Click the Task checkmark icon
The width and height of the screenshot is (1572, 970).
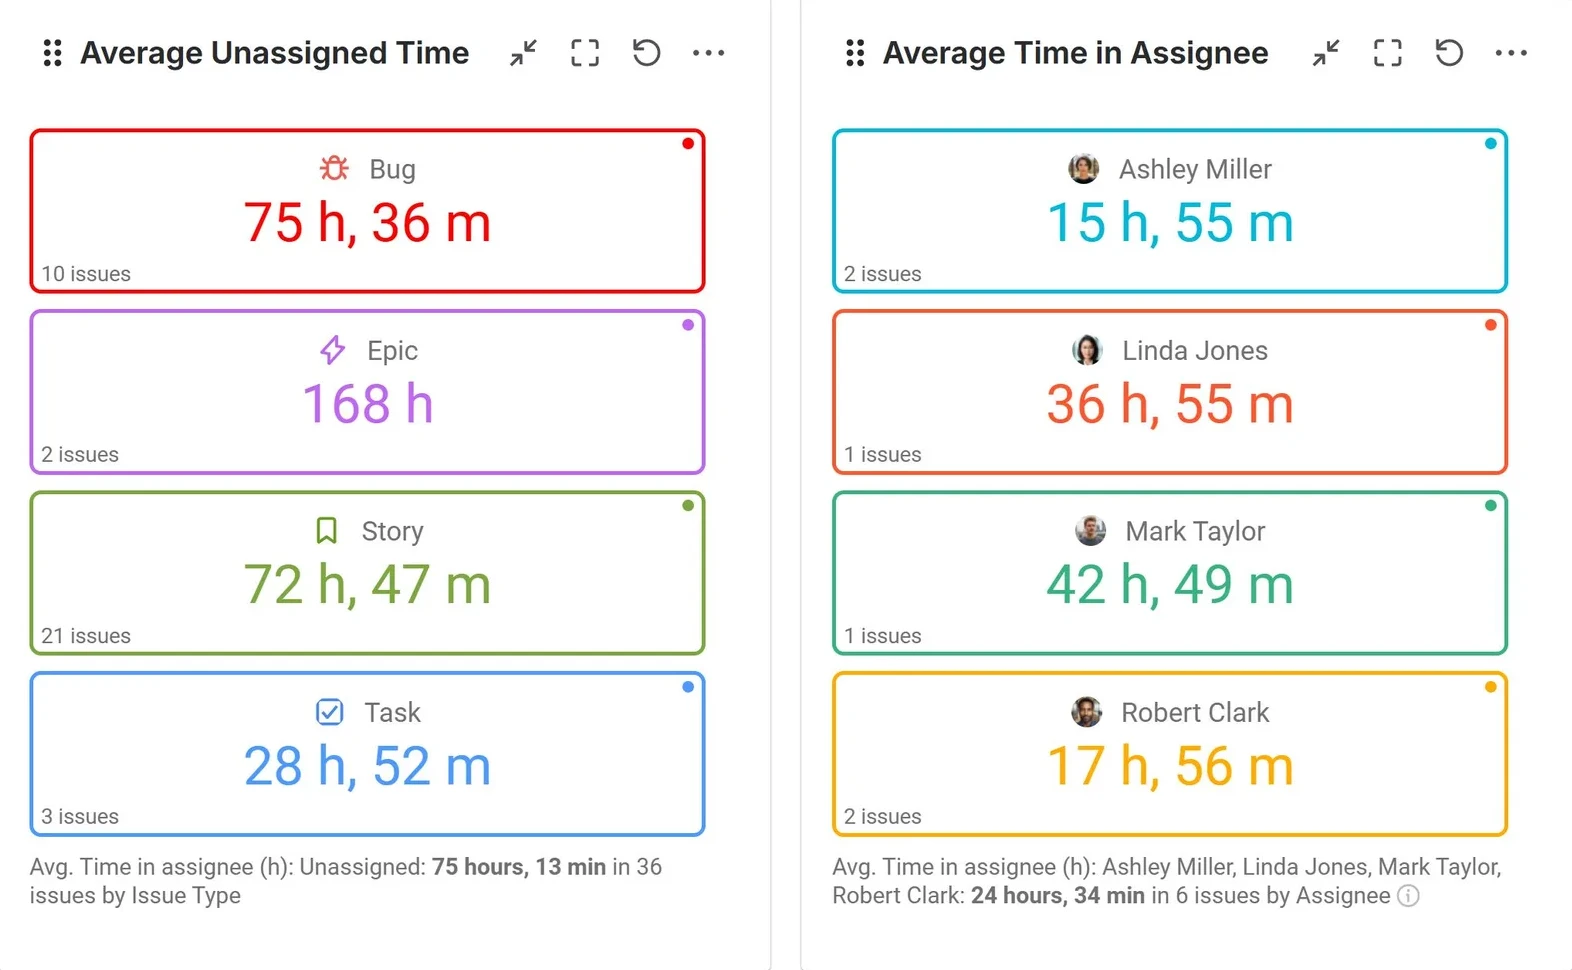330,712
